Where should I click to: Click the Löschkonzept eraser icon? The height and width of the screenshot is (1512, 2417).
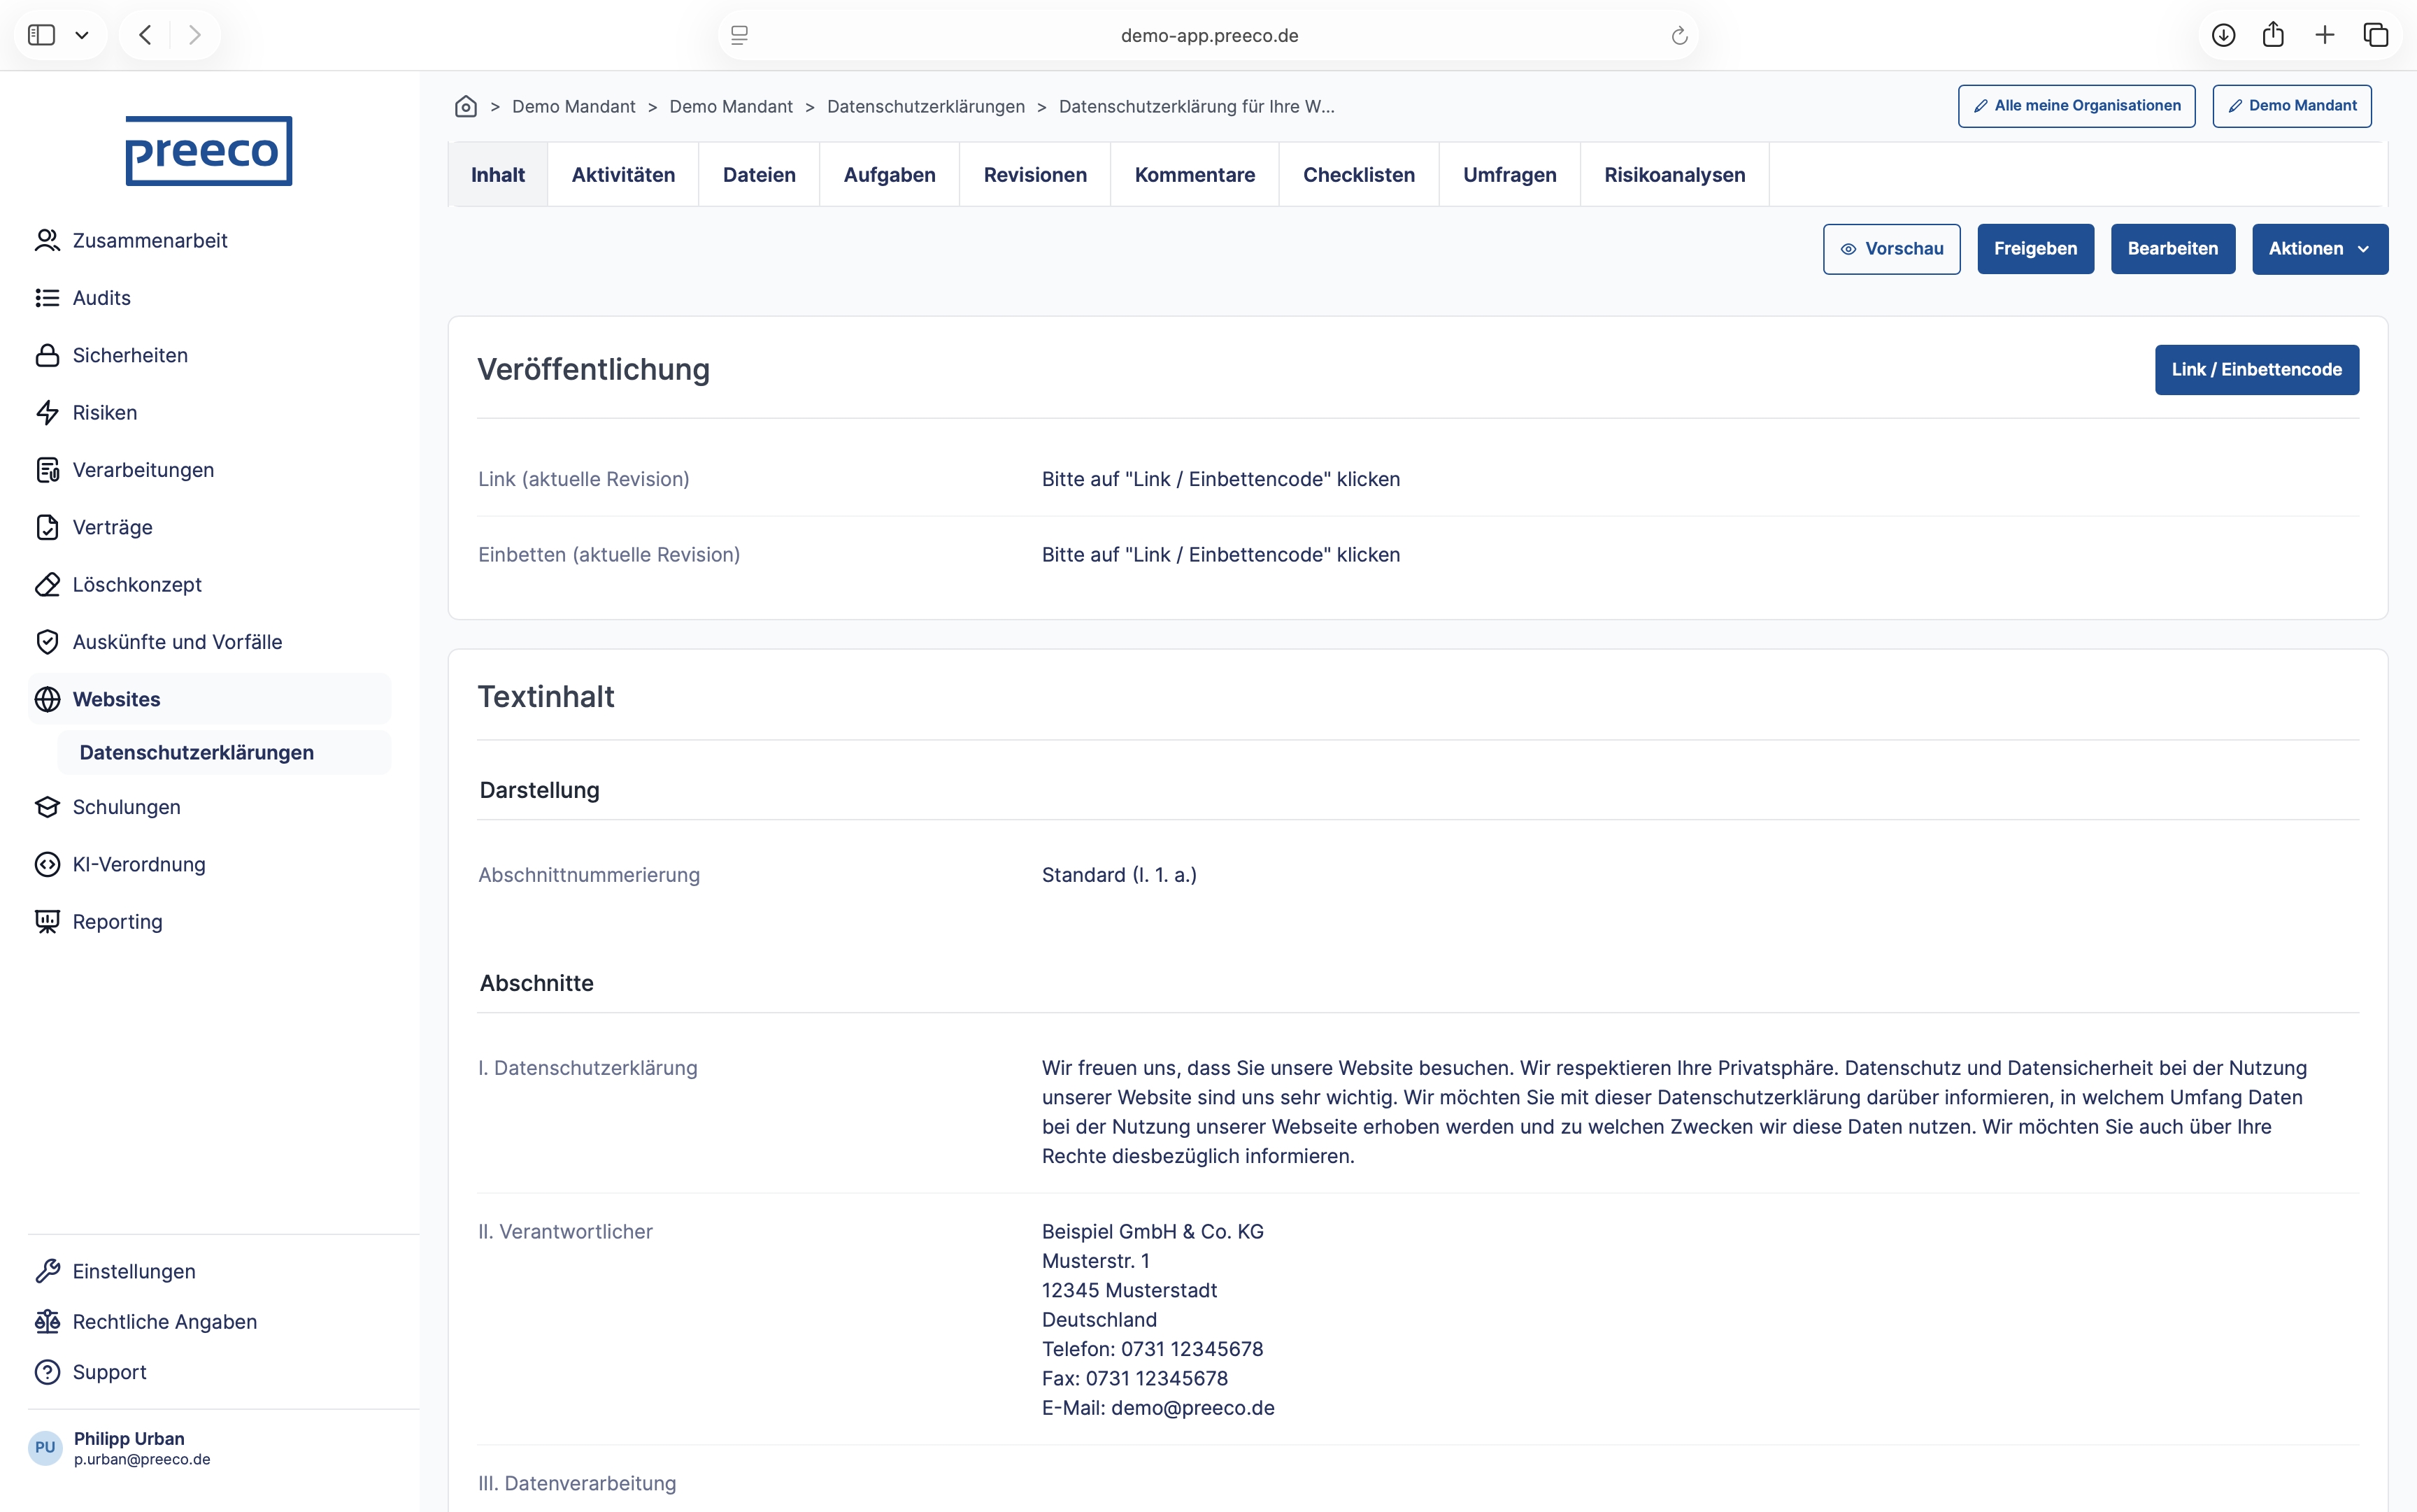click(x=47, y=584)
